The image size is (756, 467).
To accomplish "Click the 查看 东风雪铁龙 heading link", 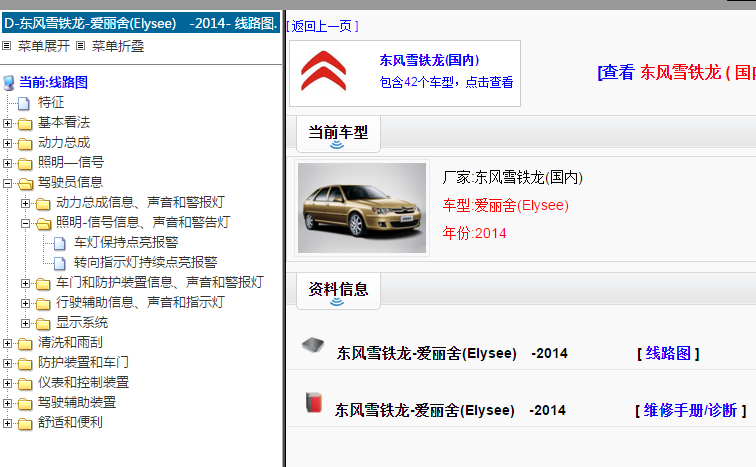I will click(676, 73).
